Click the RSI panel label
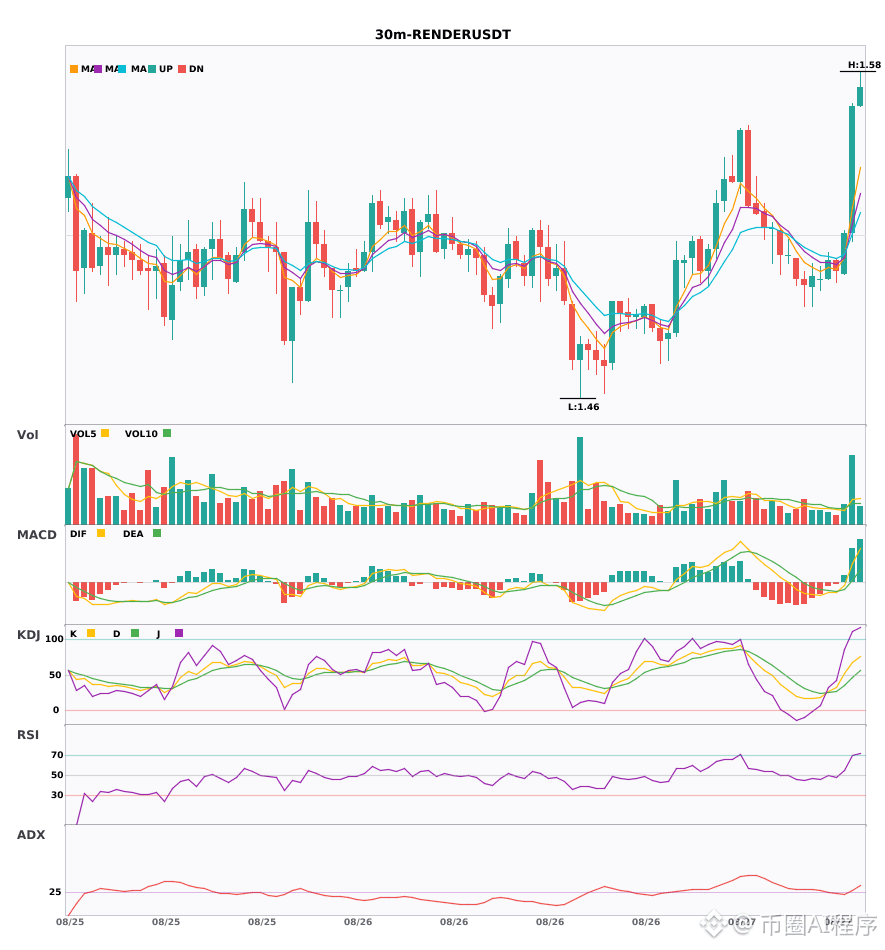The height and width of the screenshot is (950, 885). coord(28,735)
